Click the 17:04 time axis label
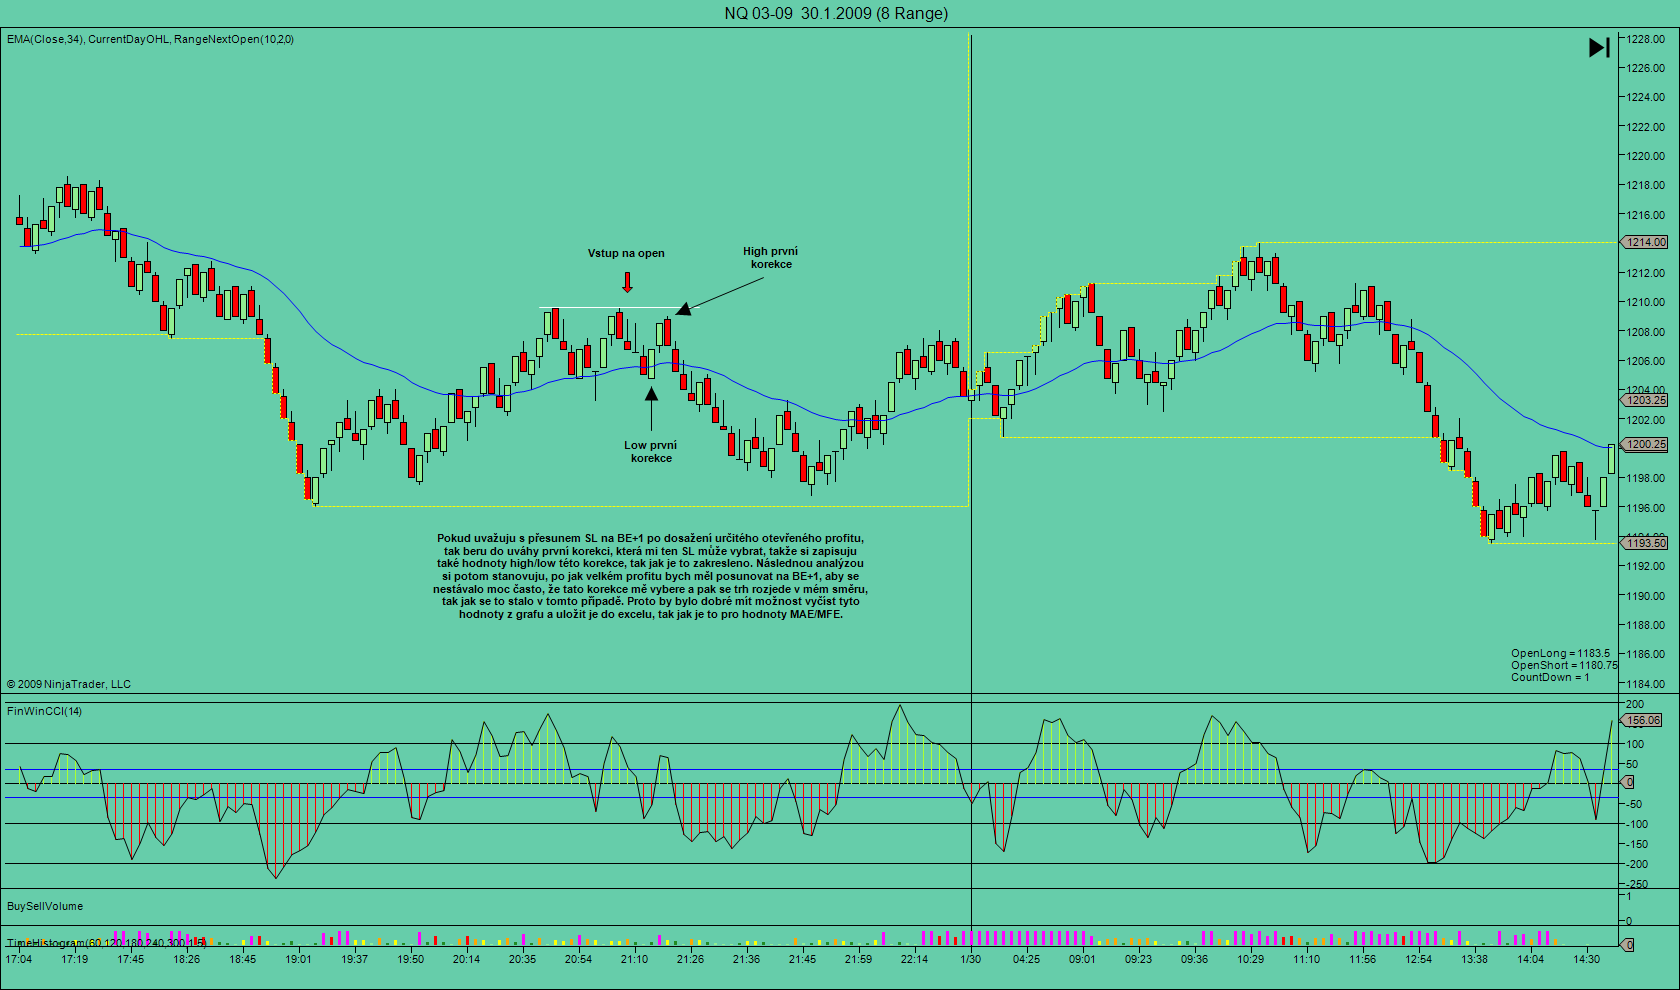 pos(19,959)
